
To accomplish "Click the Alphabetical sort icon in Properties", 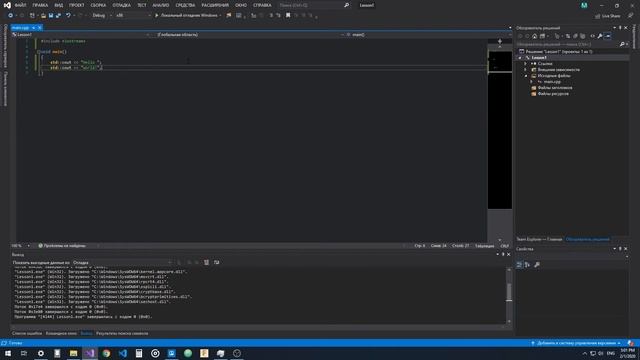I will [527, 265].
